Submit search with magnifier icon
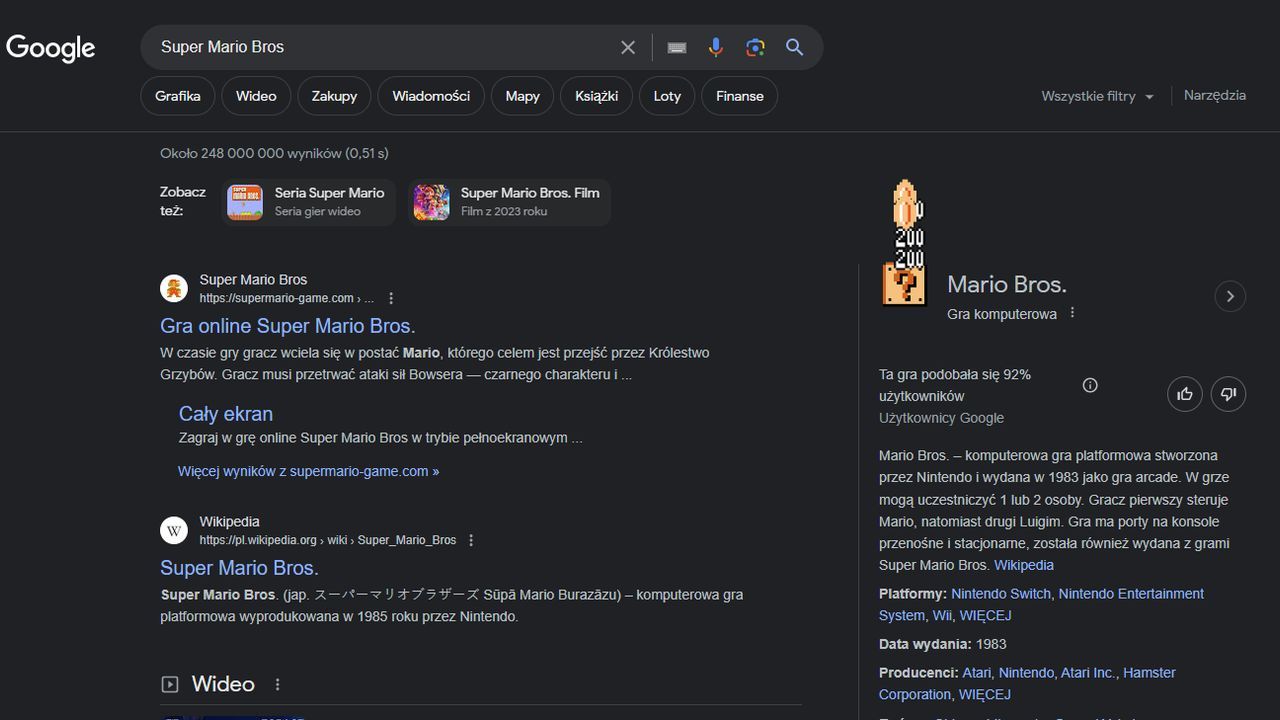Image resolution: width=1280 pixels, height=720 pixels. coord(795,47)
